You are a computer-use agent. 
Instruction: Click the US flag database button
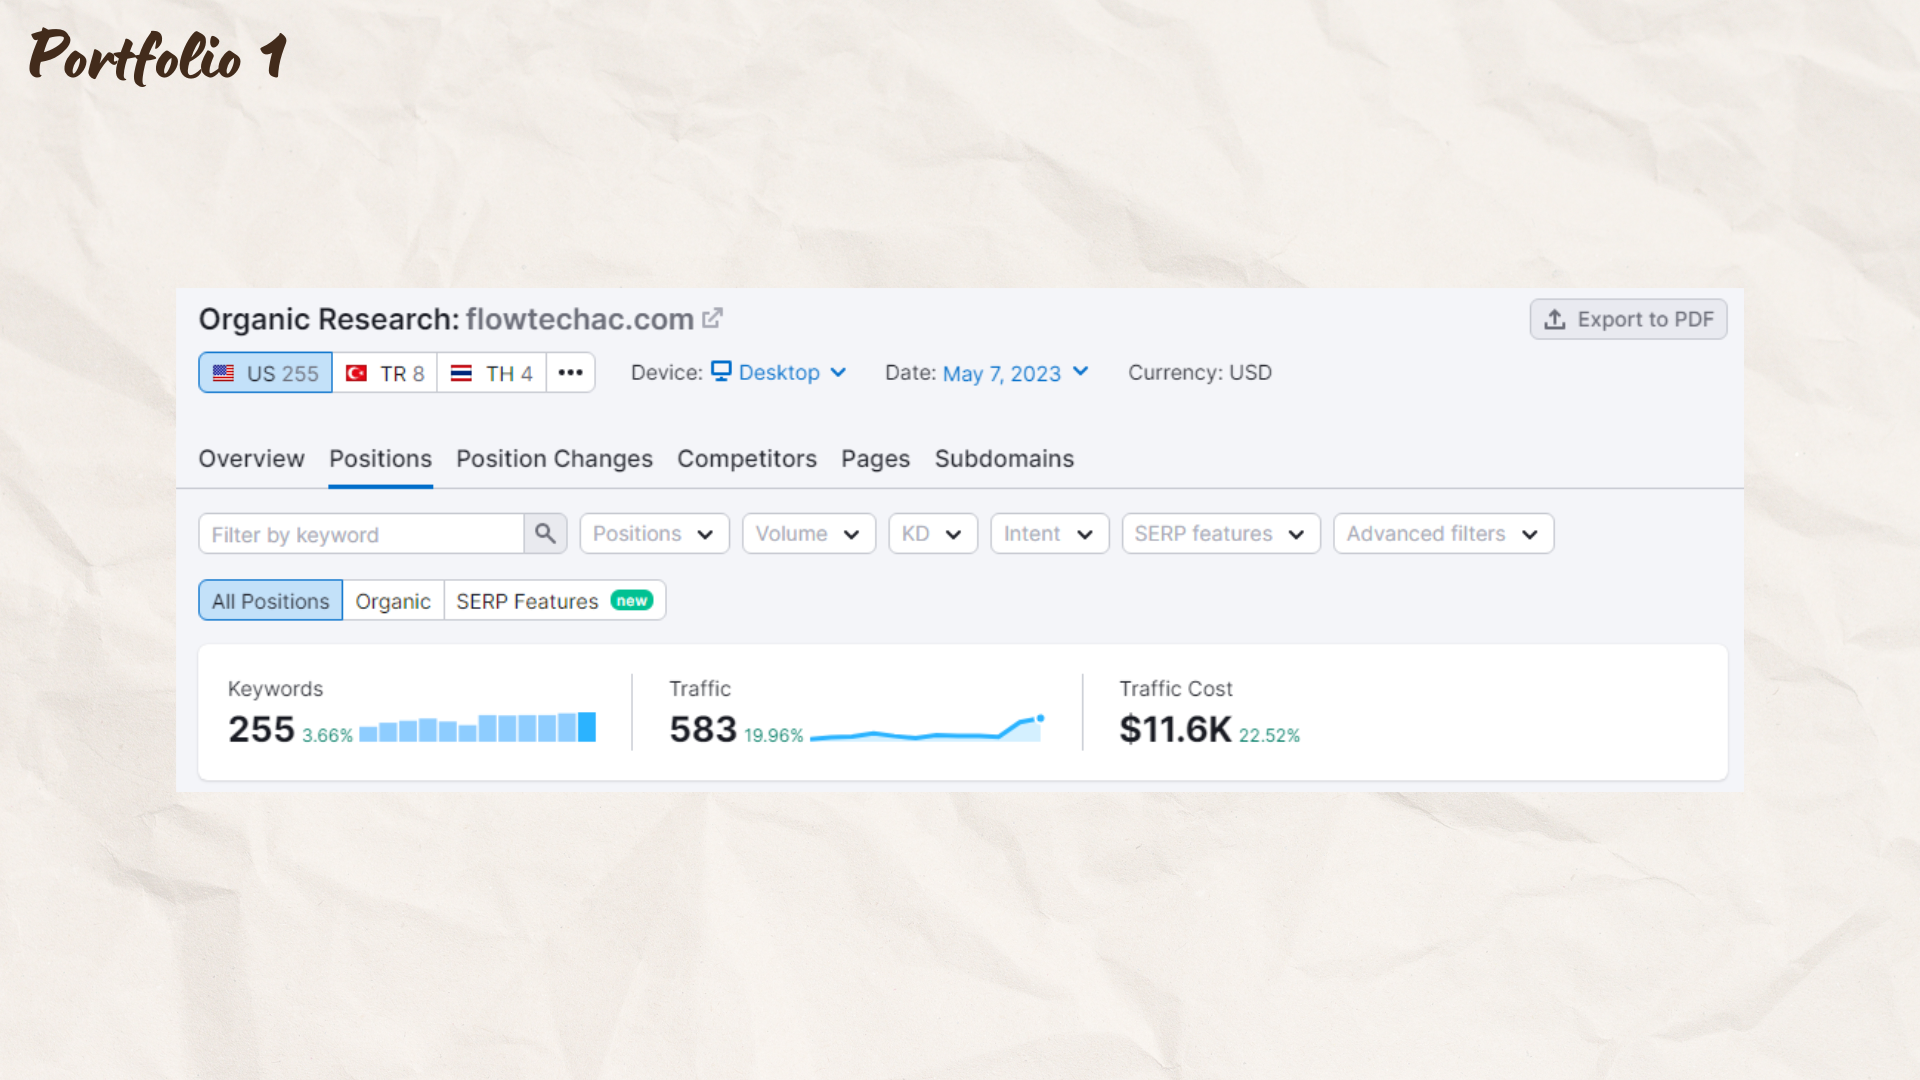coord(265,373)
